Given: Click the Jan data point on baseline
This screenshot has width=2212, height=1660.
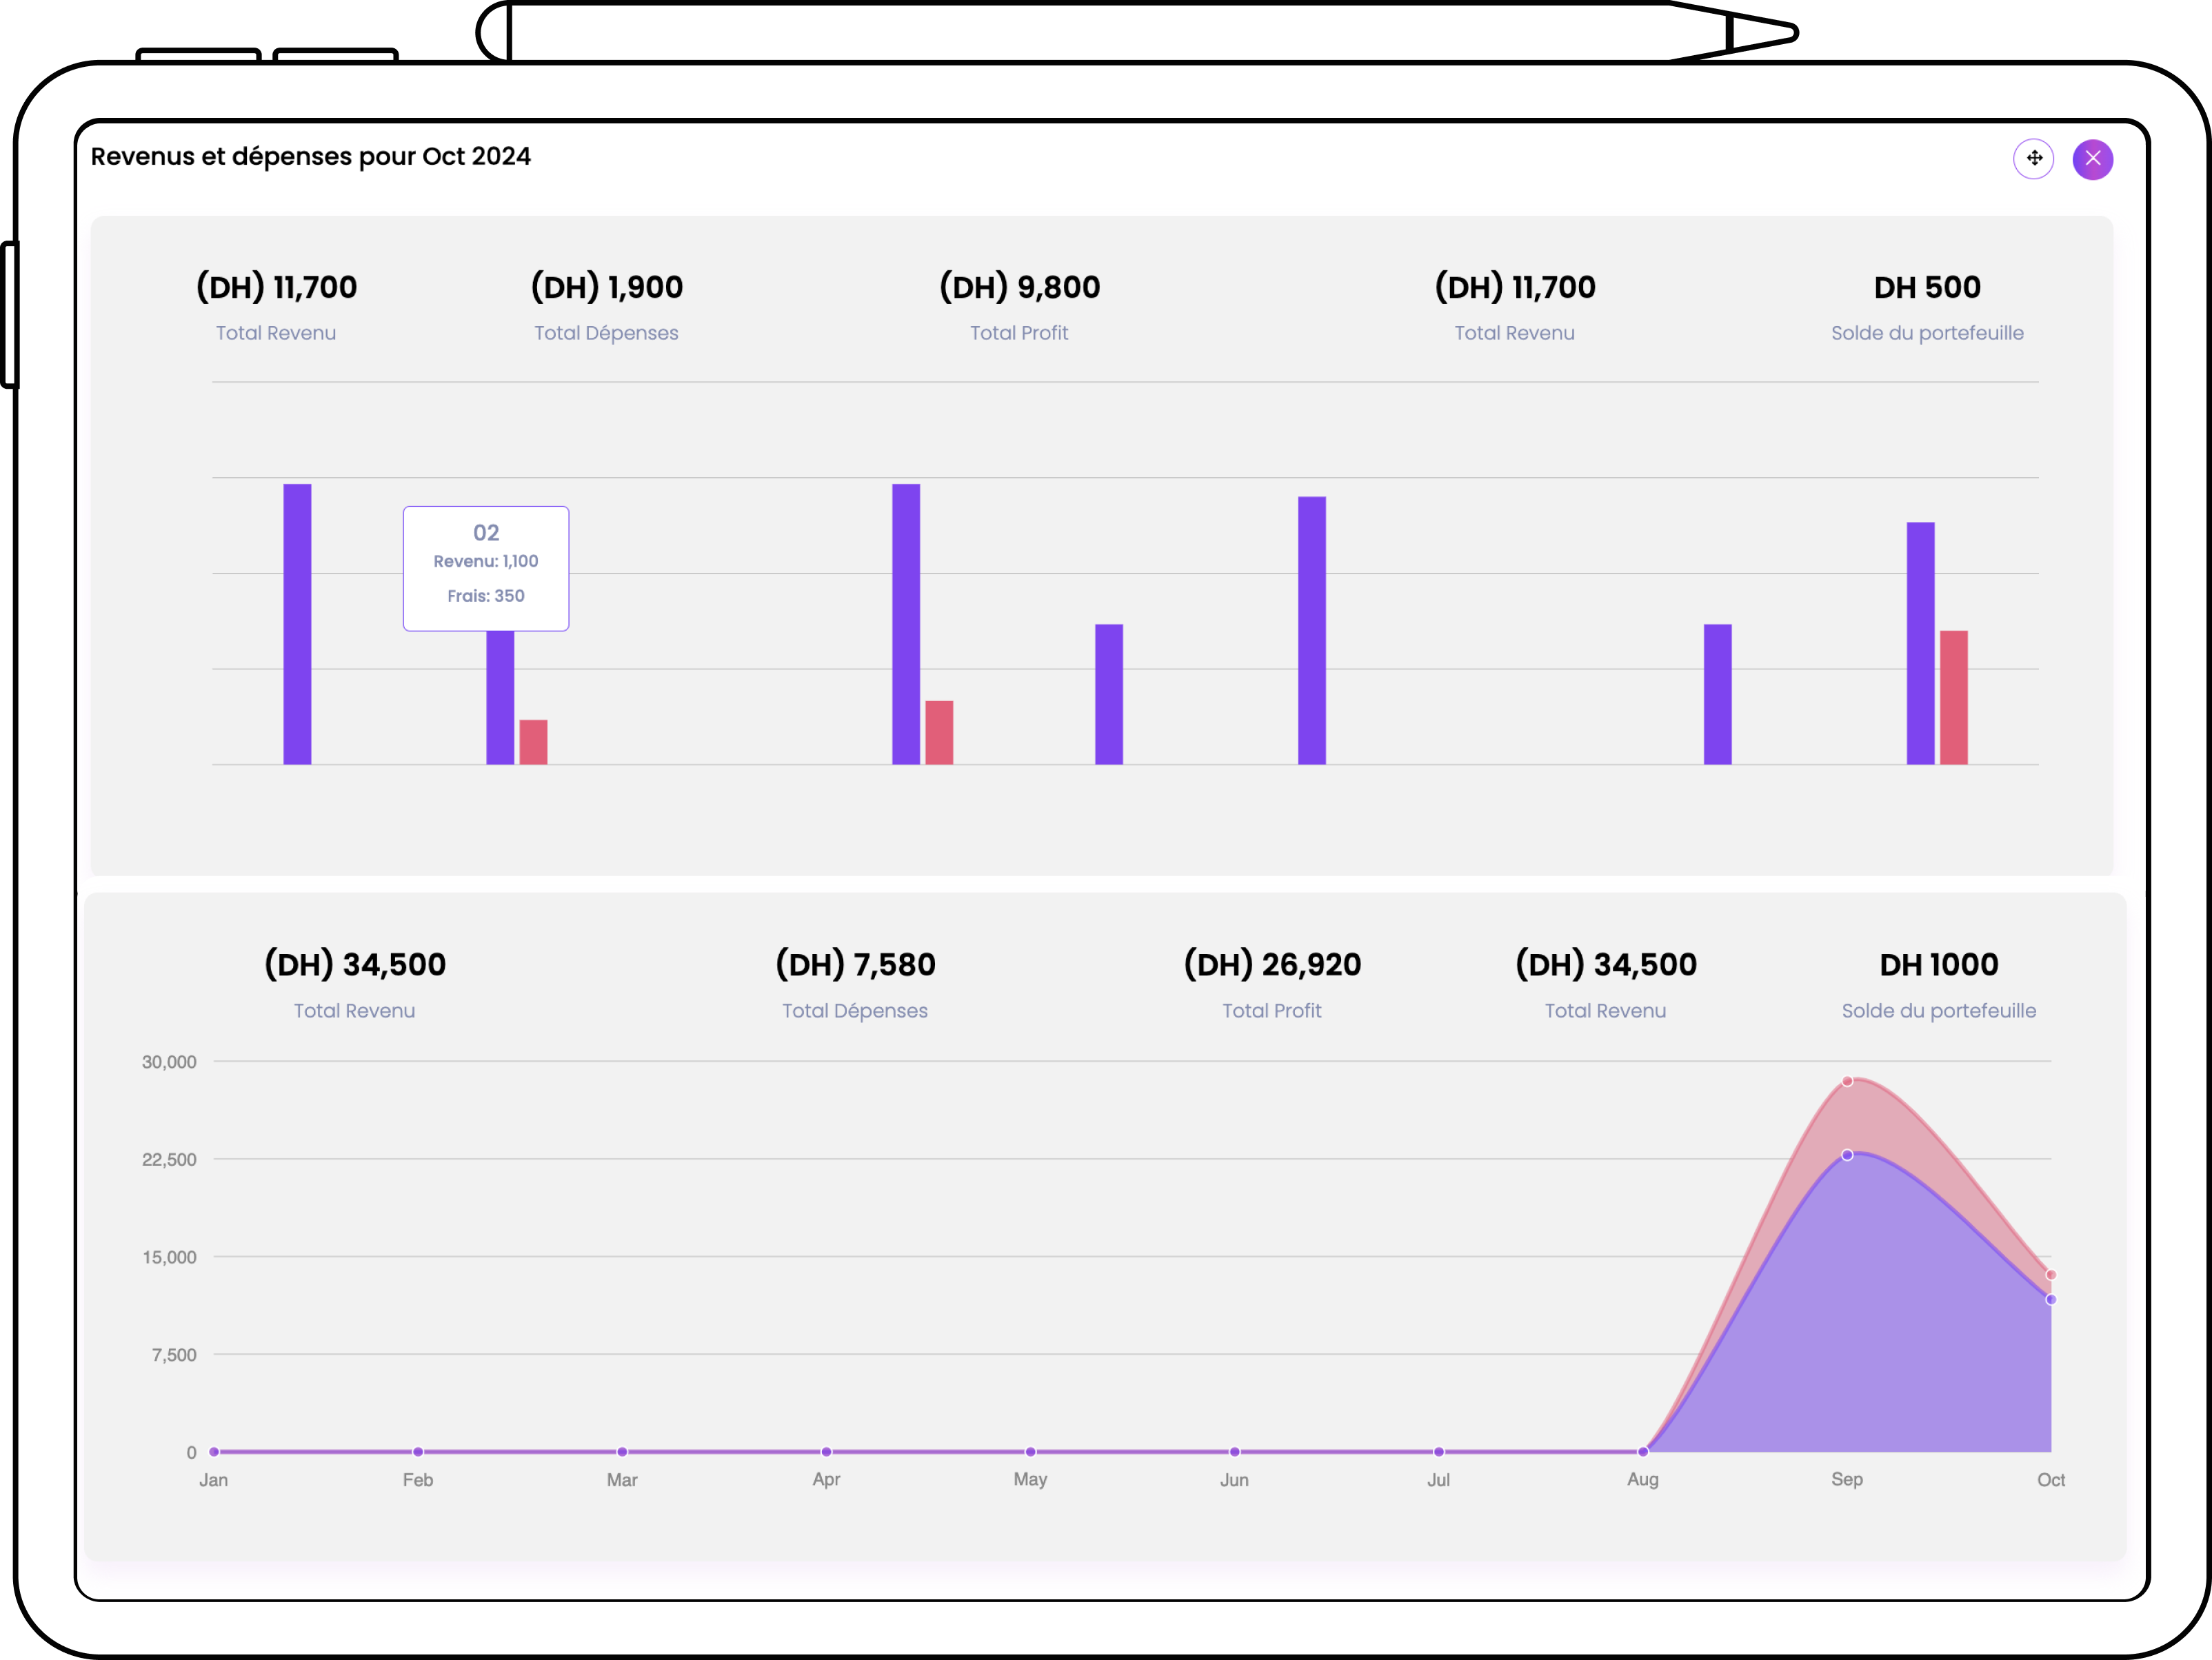Looking at the screenshot, I should 214,1451.
